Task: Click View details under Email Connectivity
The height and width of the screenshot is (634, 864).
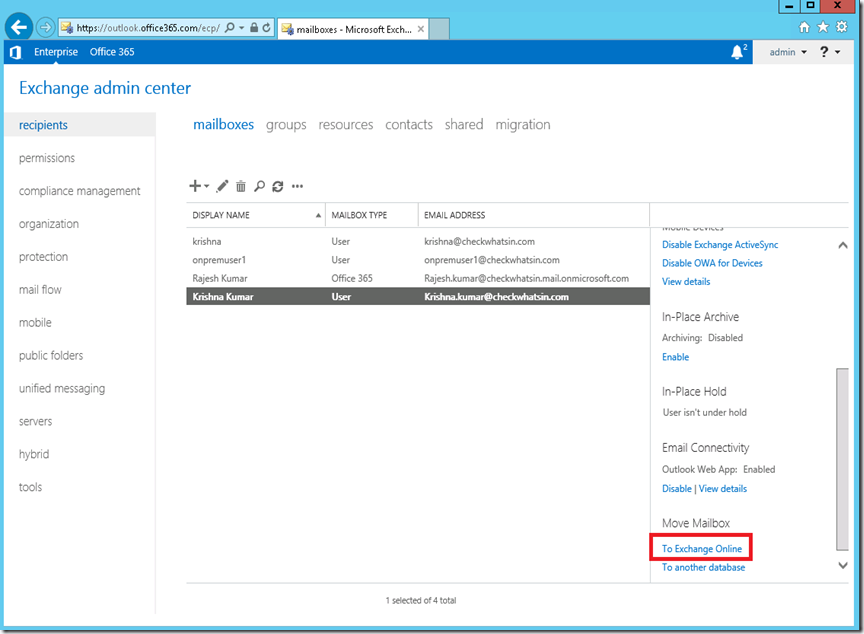Action: [723, 489]
